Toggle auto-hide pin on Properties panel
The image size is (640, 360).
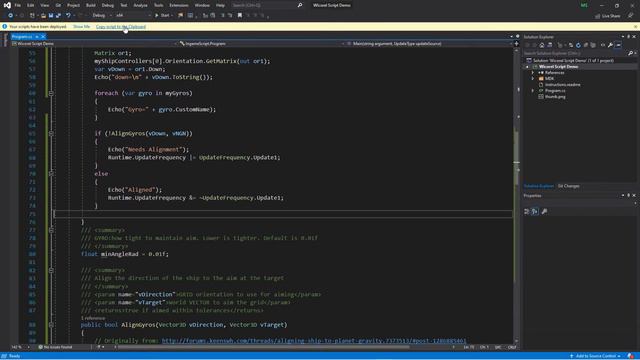[x=629, y=196]
